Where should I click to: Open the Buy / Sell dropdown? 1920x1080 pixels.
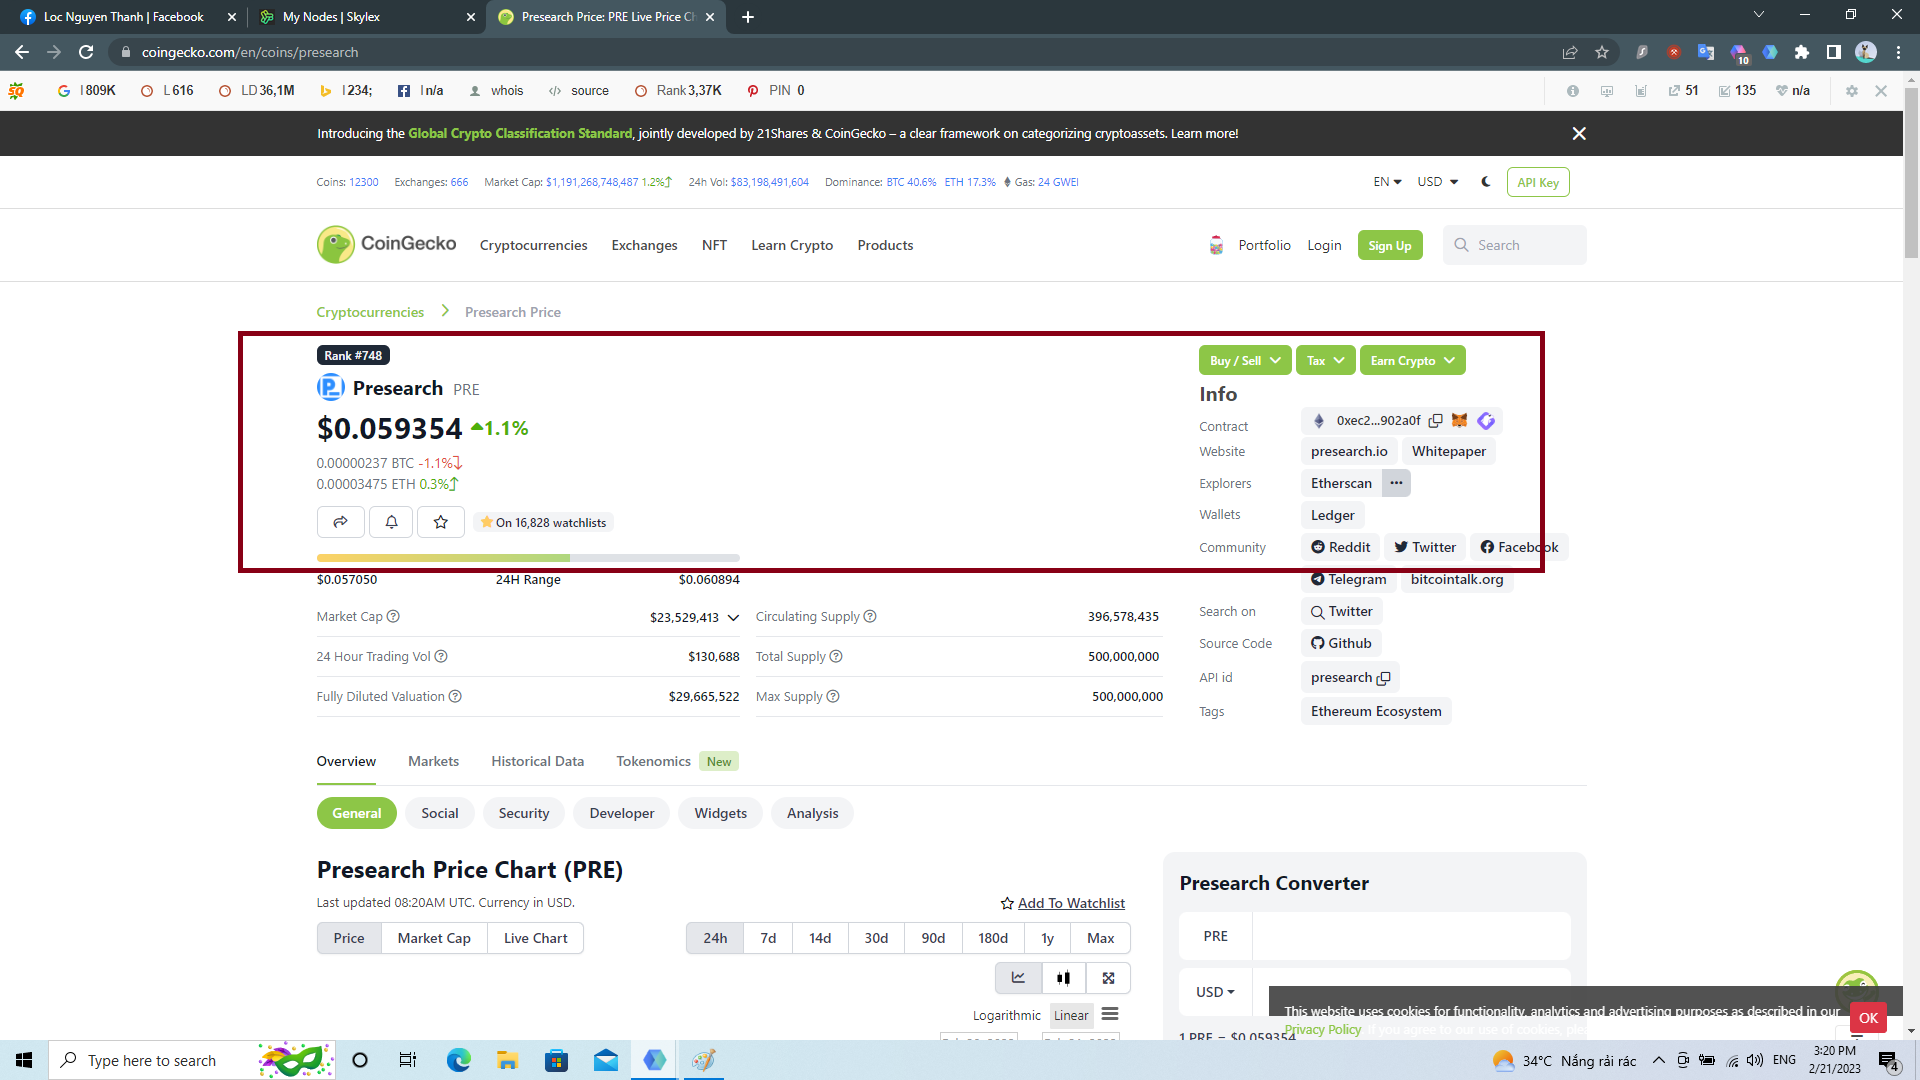tap(1244, 361)
